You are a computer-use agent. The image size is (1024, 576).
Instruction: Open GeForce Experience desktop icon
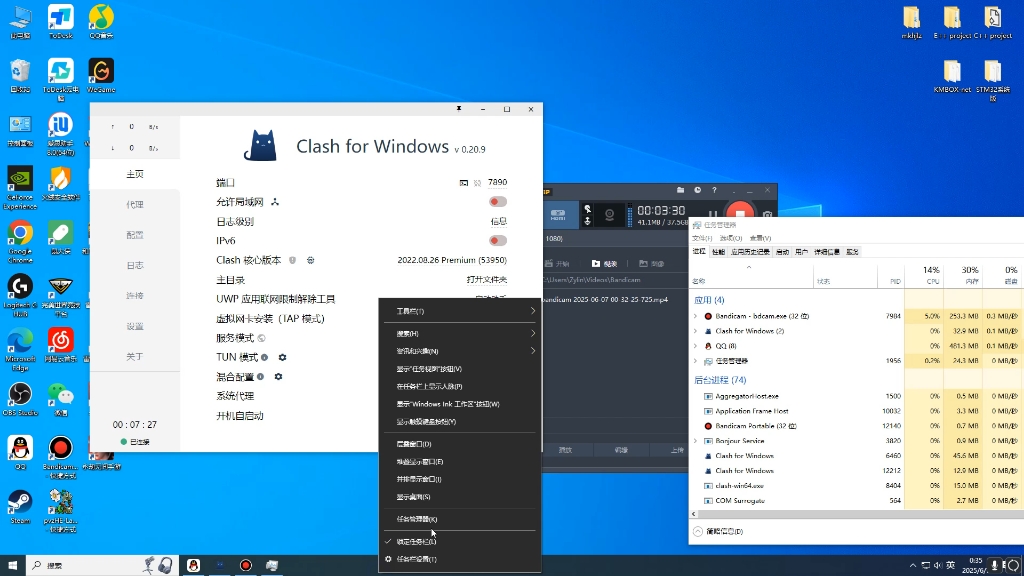[x=20, y=188]
